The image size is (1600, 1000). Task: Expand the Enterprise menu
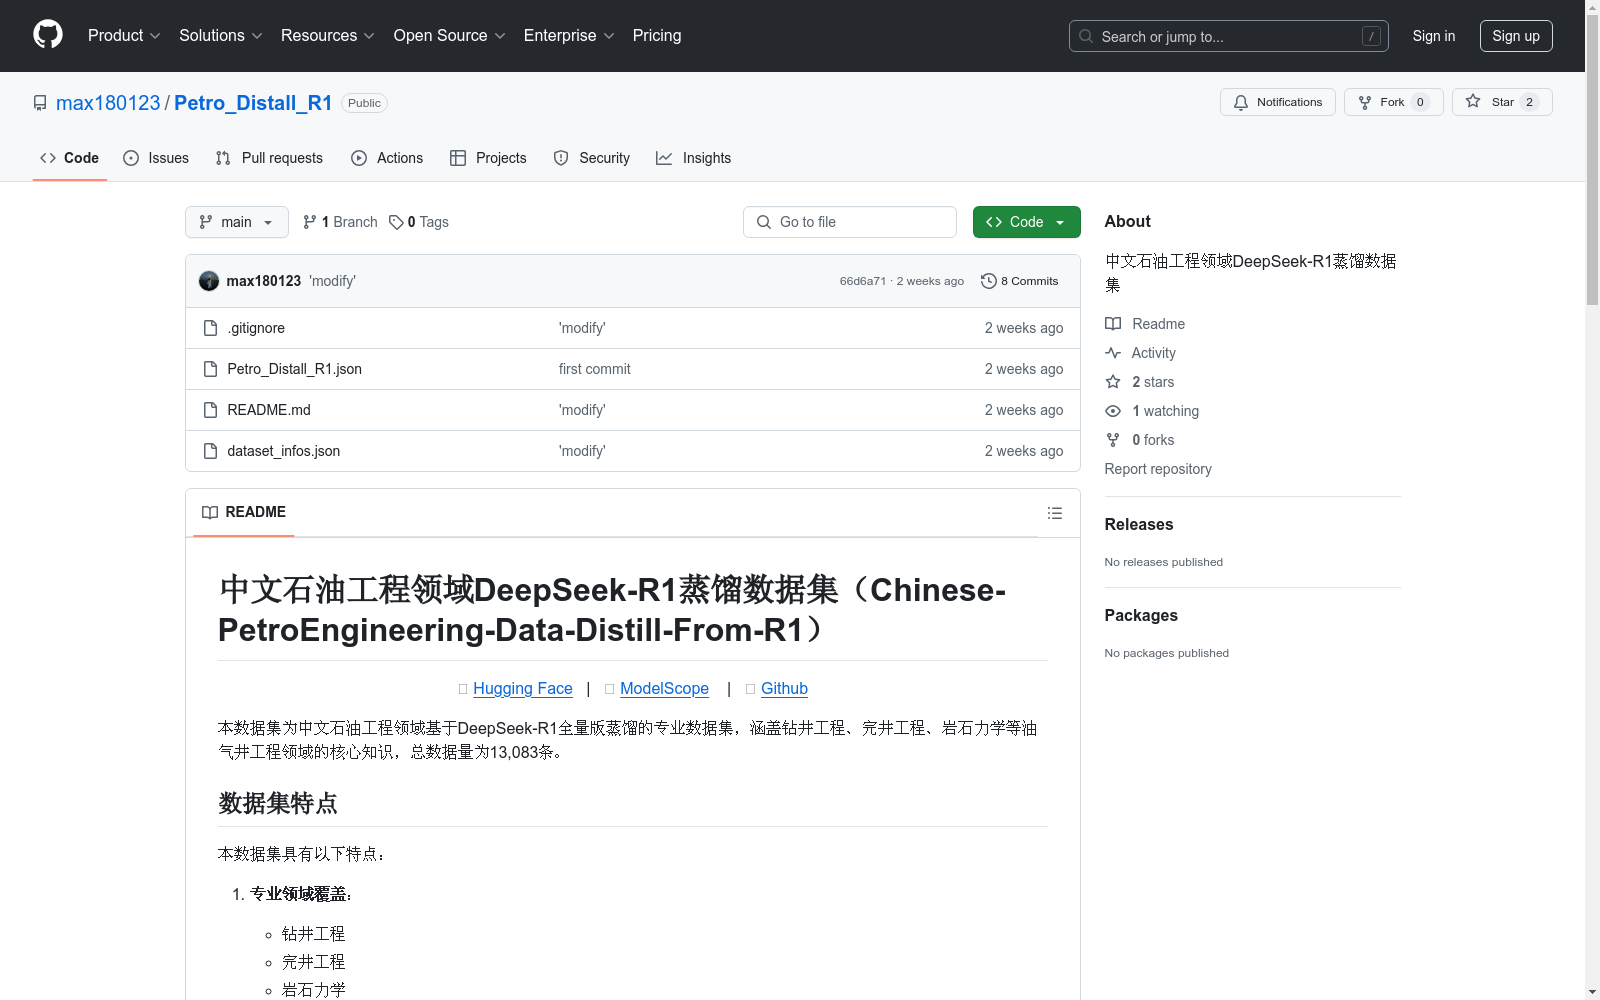(569, 35)
